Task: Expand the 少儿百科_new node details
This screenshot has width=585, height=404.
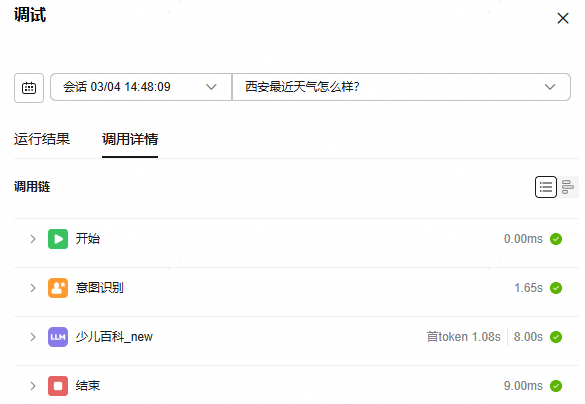Action: [x=33, y=337]
